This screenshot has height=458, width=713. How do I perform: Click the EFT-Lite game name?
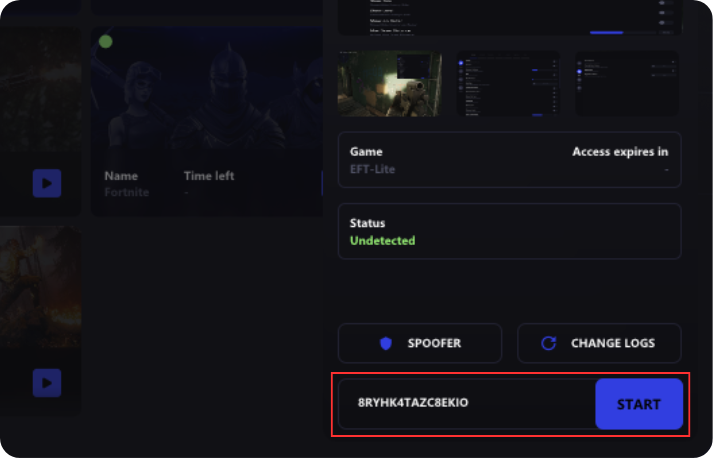(372, 169)
